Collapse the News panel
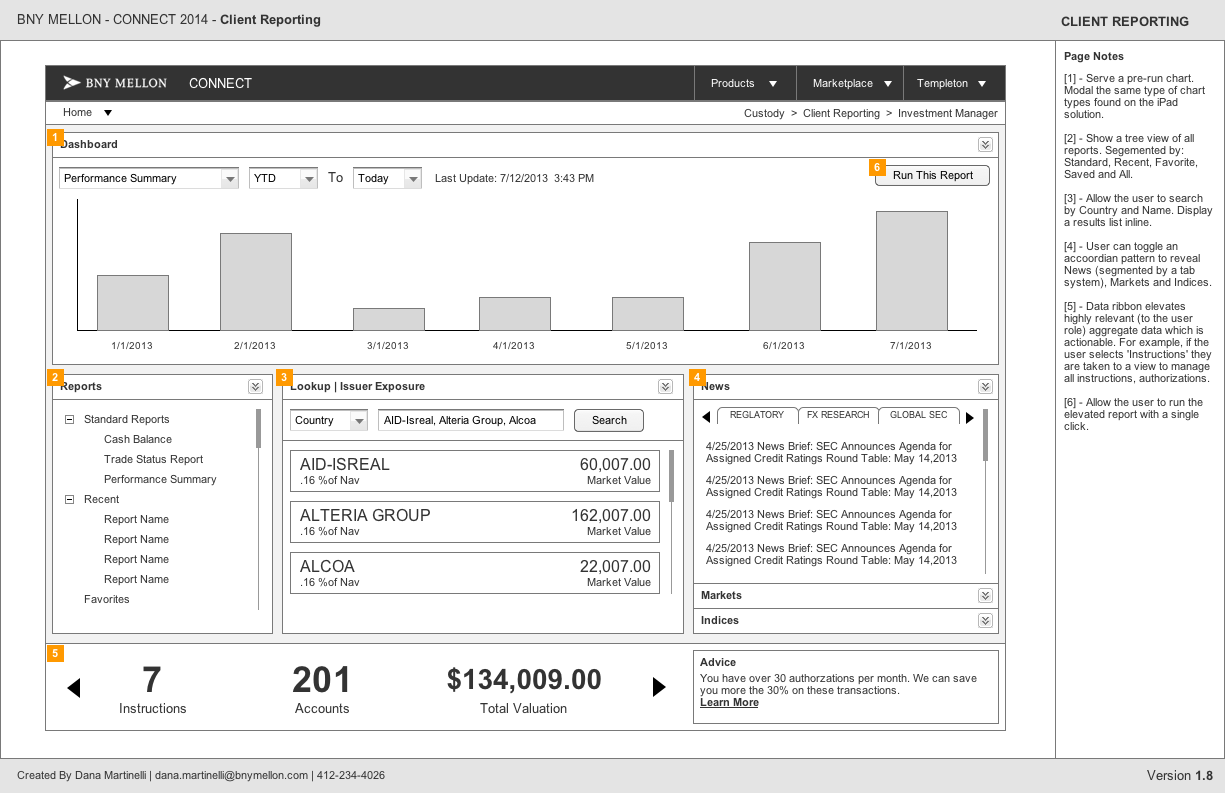Screen dimensions: 1225x793 985,387
